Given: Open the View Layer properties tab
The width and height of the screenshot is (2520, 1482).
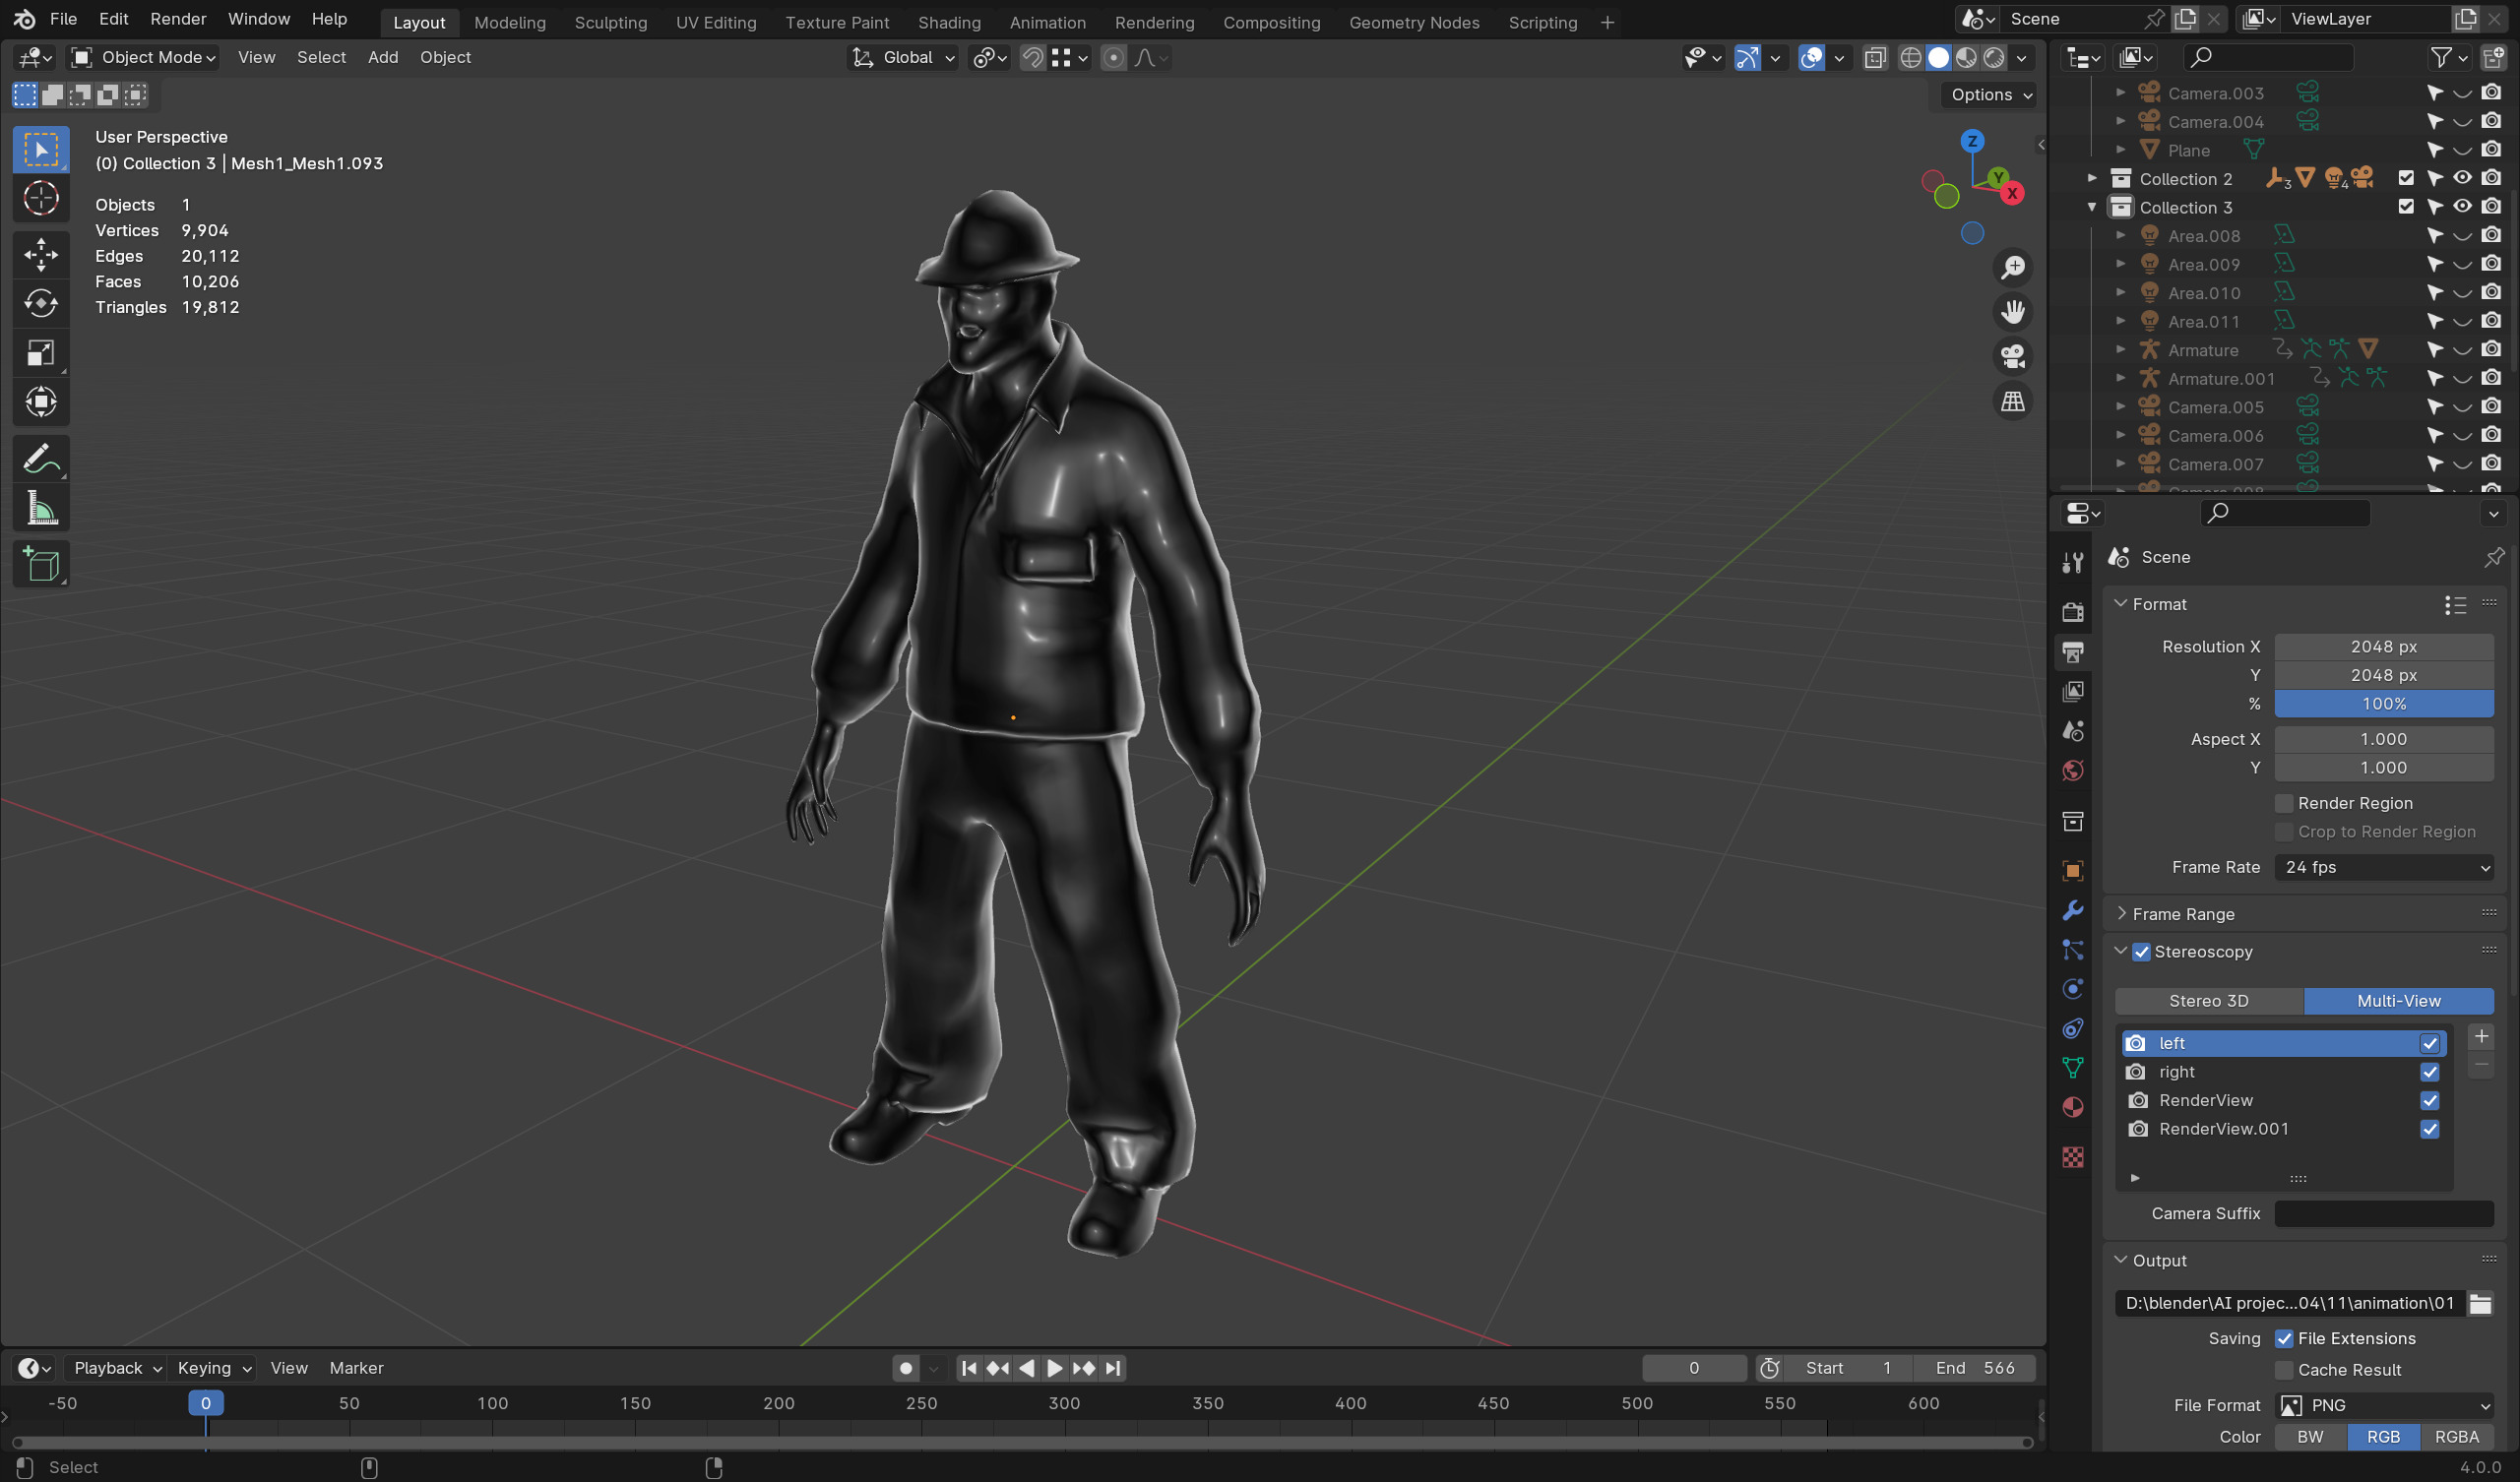Looking at the screenshot, I should click(2073, 691).
